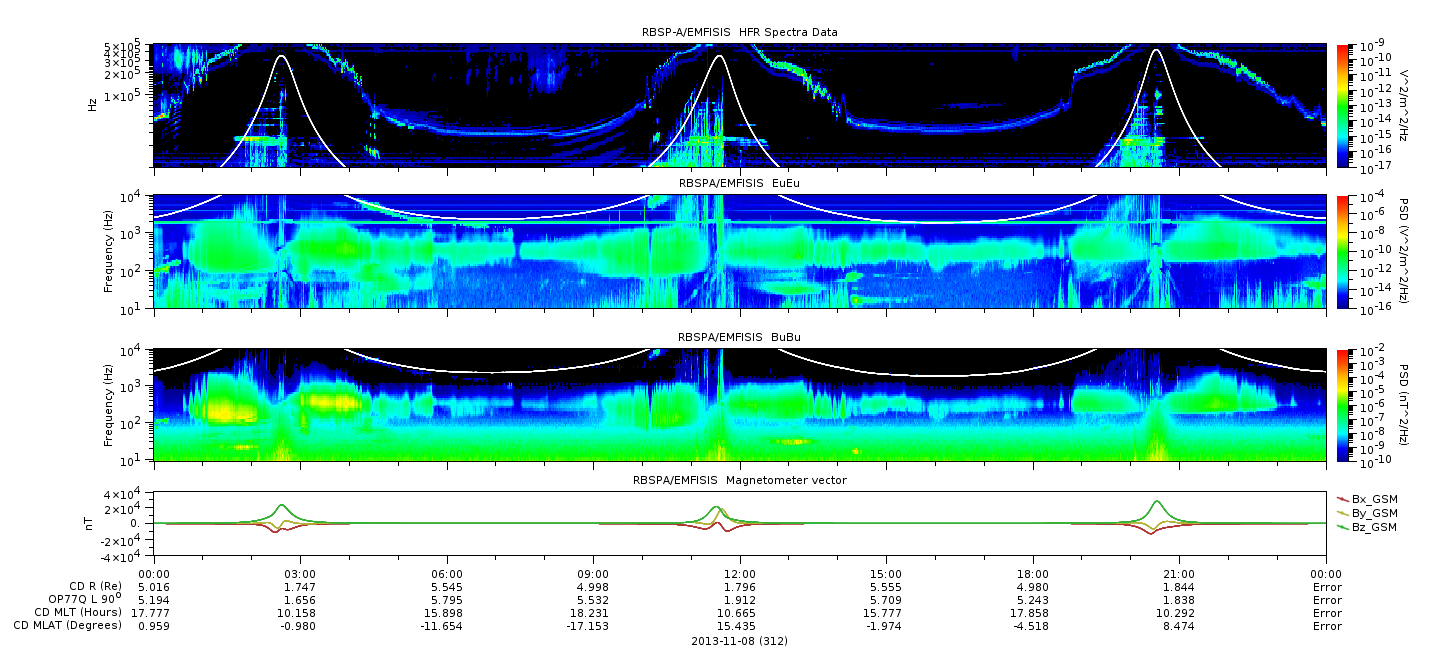The height and width of the screenshot is (658, 1447).
Task: Select the By_GSM legend entry
Action: [x=1367, y=512]
